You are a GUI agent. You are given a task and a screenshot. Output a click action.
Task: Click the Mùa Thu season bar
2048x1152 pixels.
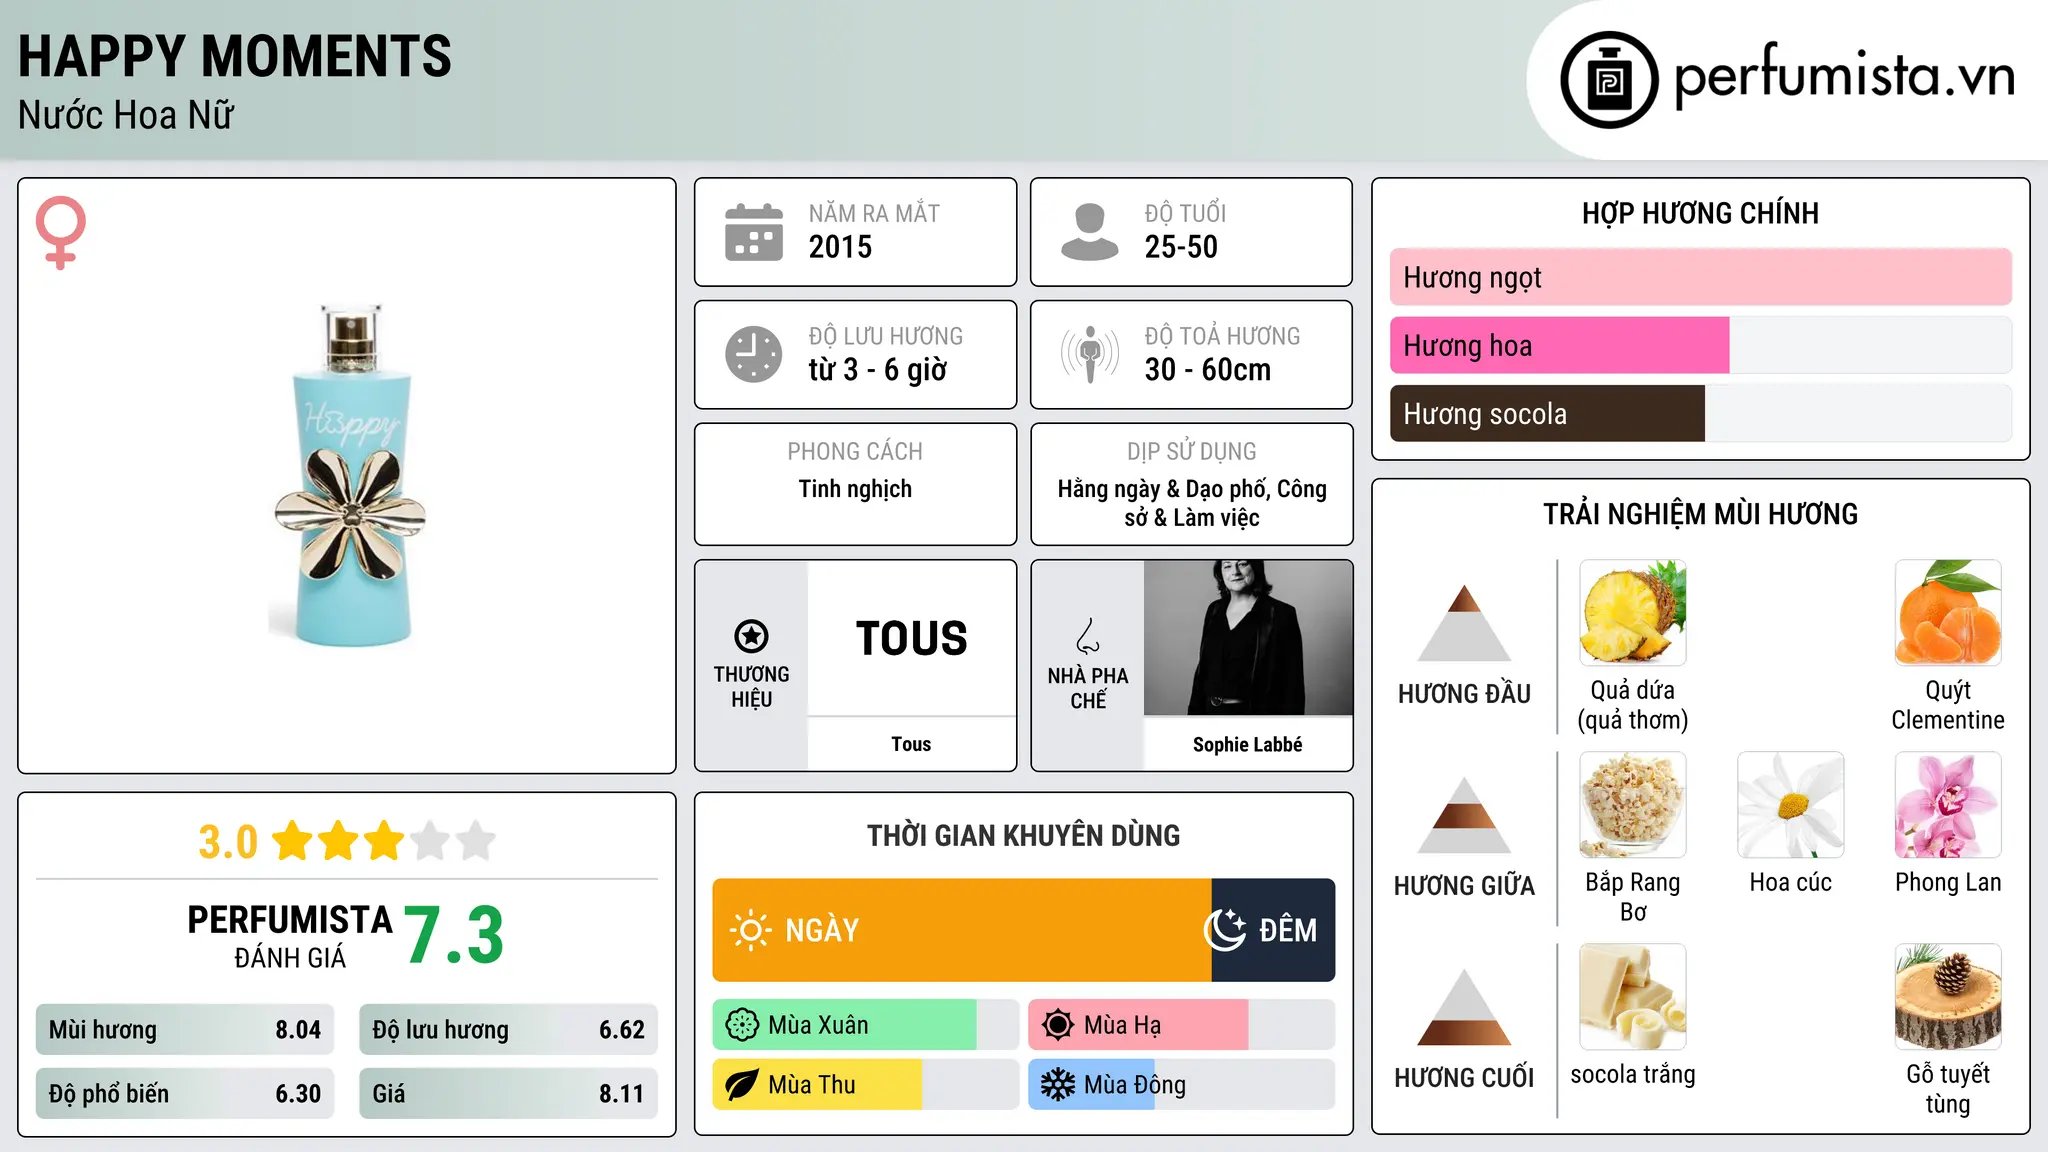866,1085
